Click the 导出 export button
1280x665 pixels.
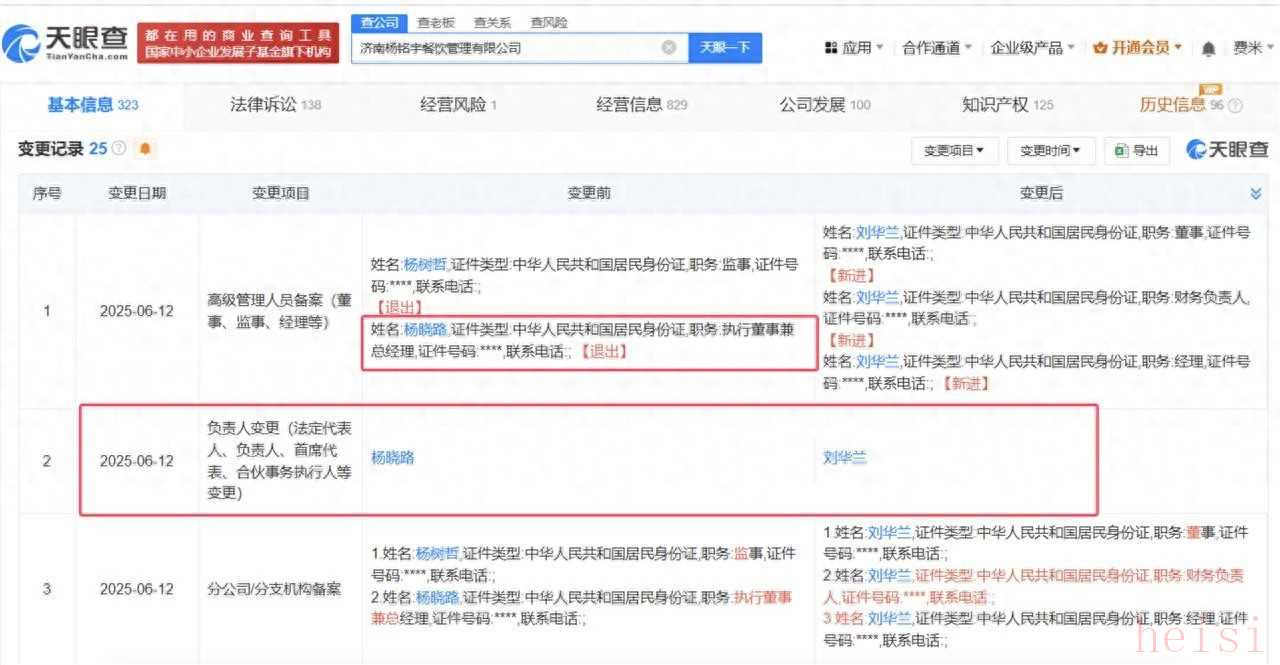click(1137, 150)
